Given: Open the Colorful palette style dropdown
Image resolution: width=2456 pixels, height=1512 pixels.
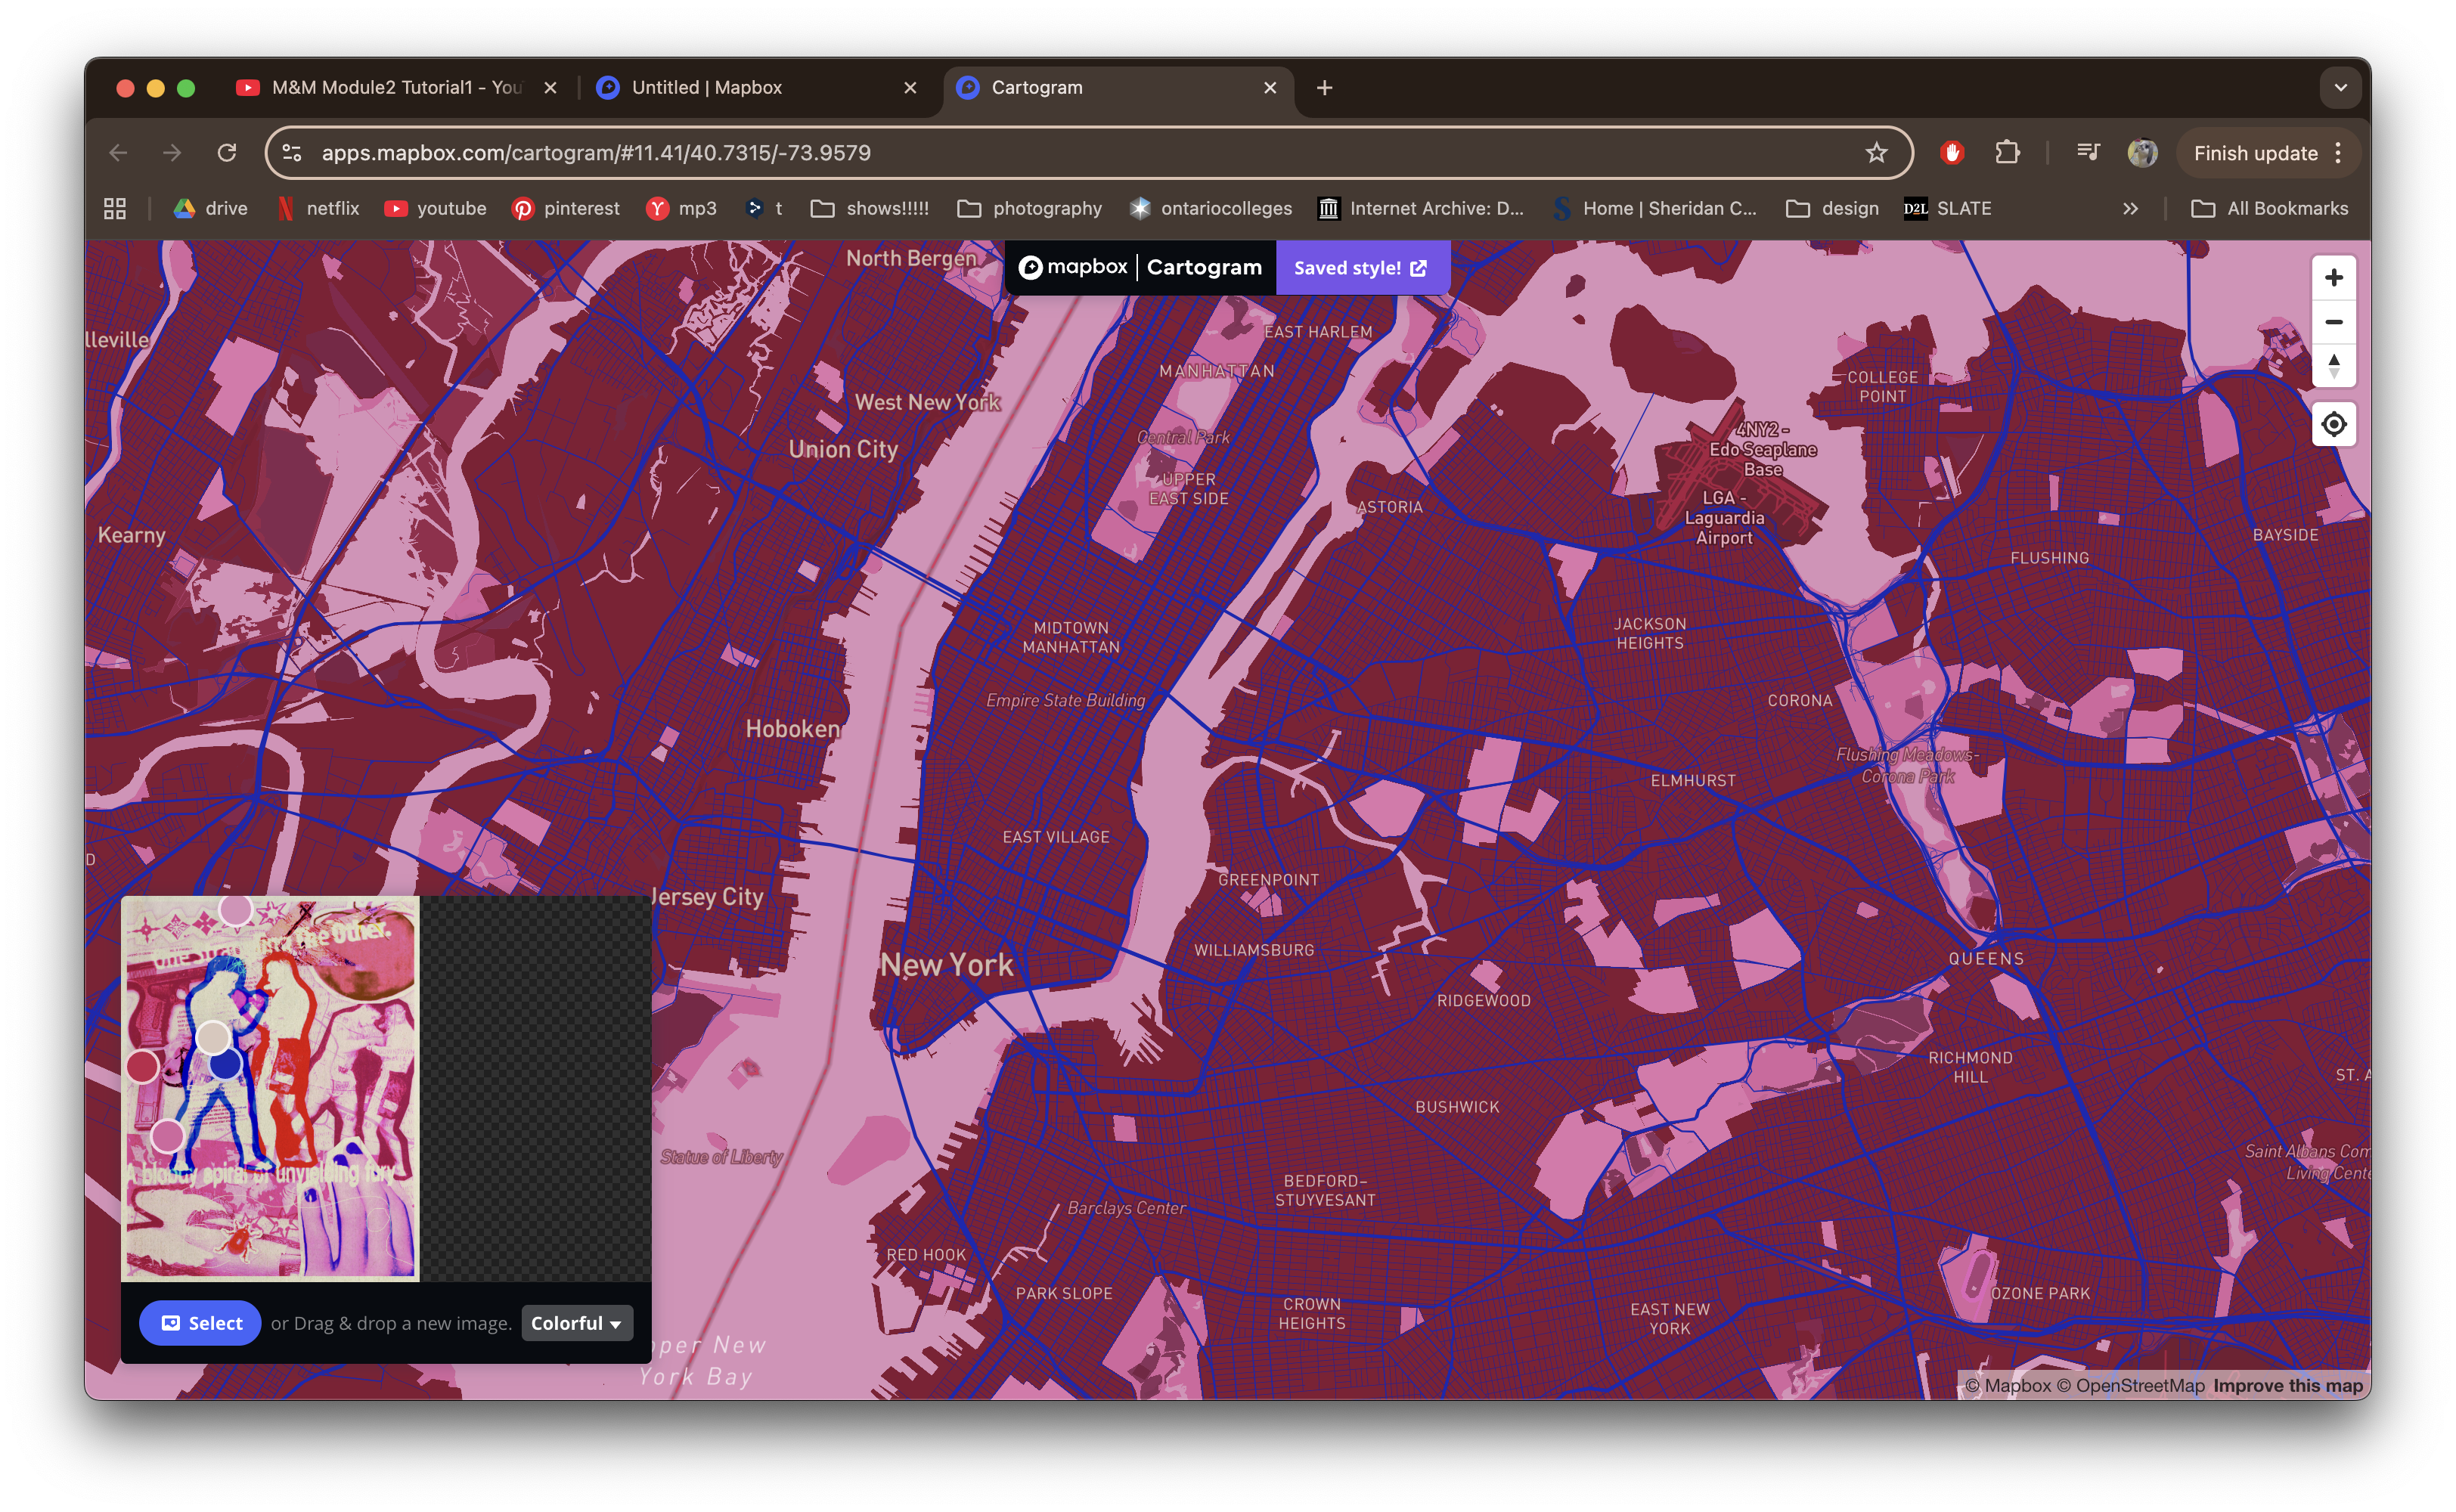Looking at the screenshot, I should pos(576,1322).
